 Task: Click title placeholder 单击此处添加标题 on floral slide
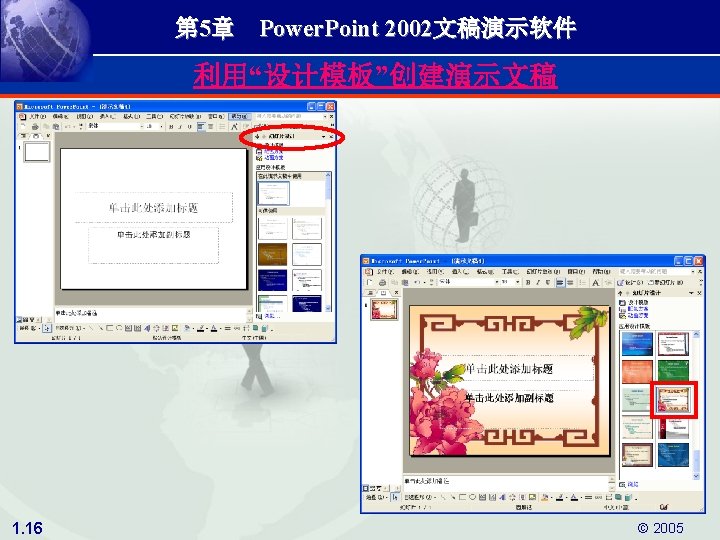click(509, 368)
